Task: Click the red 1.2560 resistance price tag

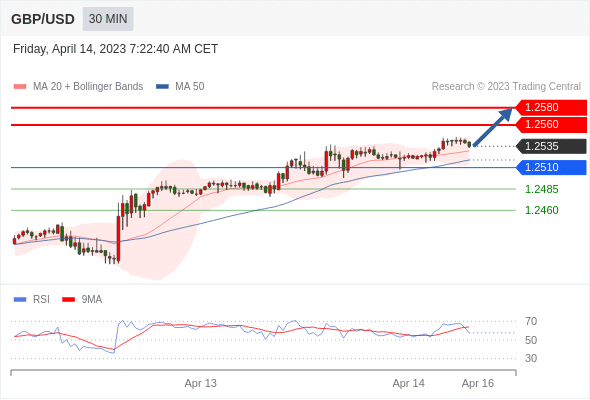Action: click(x=551, y=125)
